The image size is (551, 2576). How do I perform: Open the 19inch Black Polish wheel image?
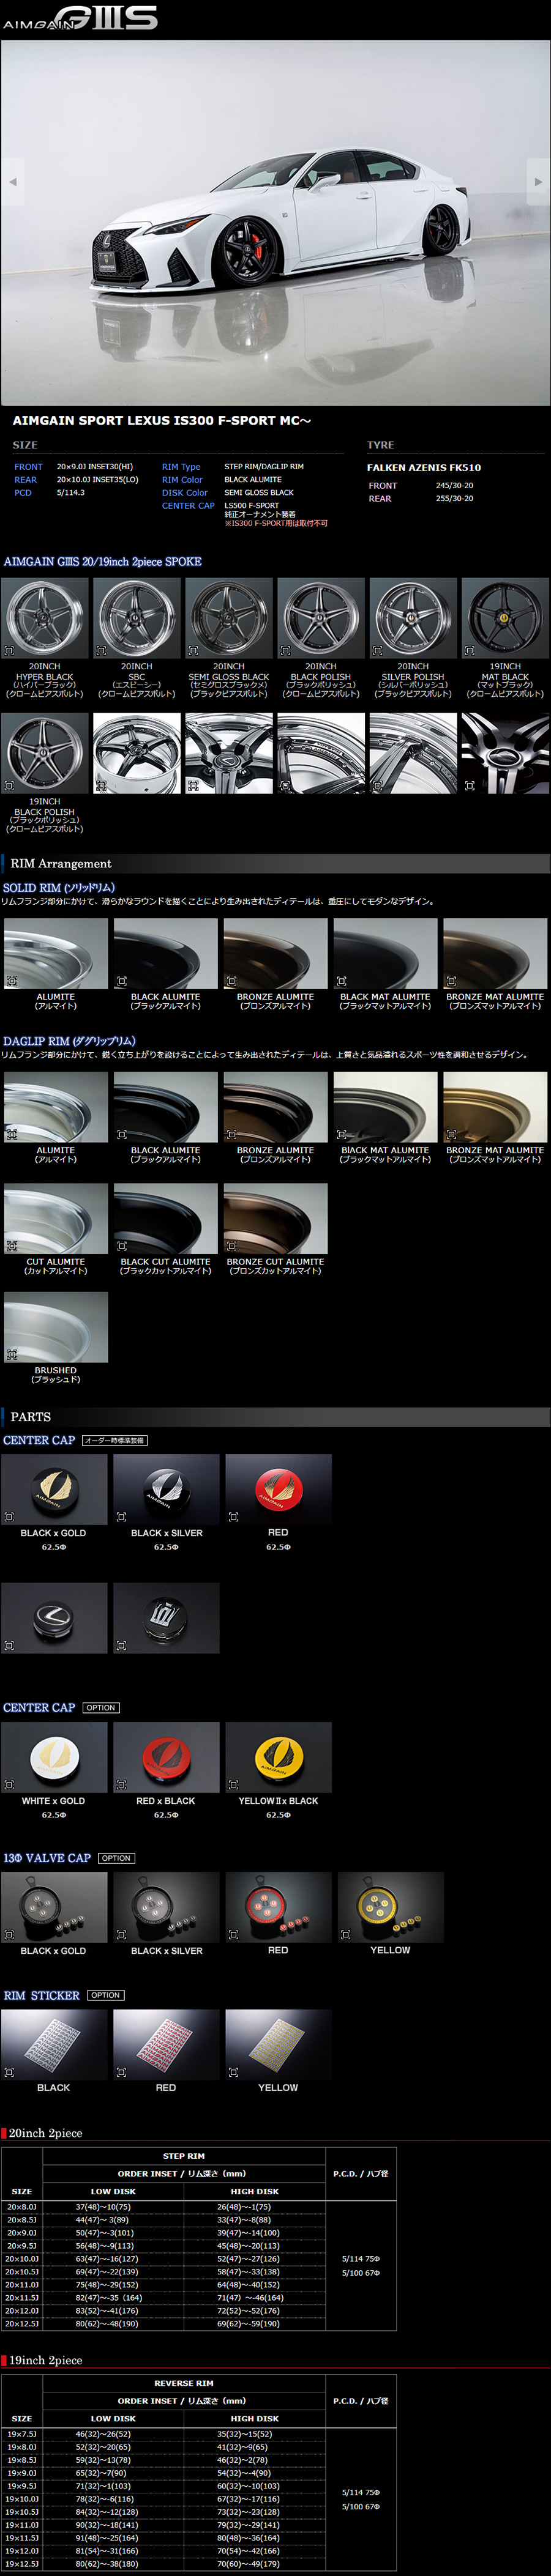tap(44, 753)
